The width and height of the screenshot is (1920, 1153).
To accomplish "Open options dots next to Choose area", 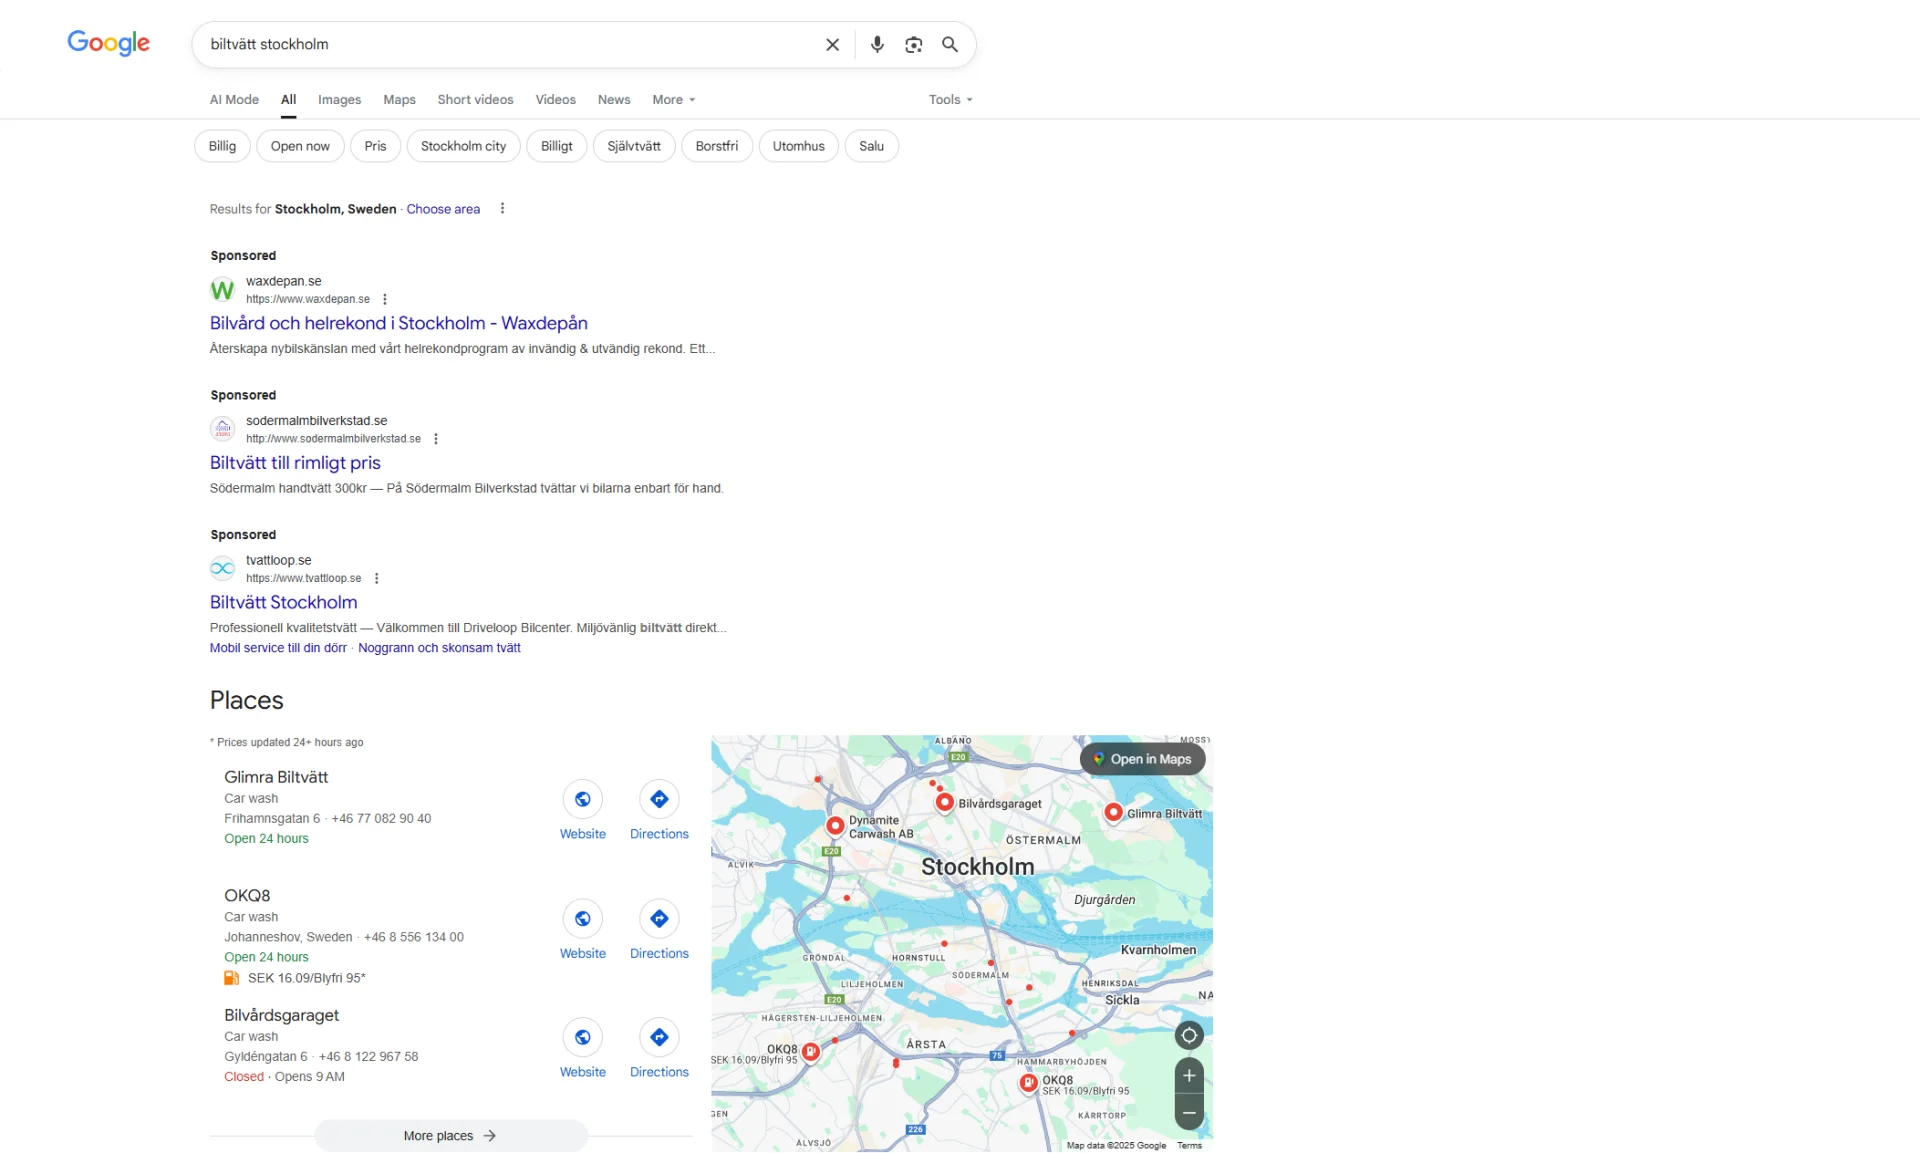I will 502,209.
